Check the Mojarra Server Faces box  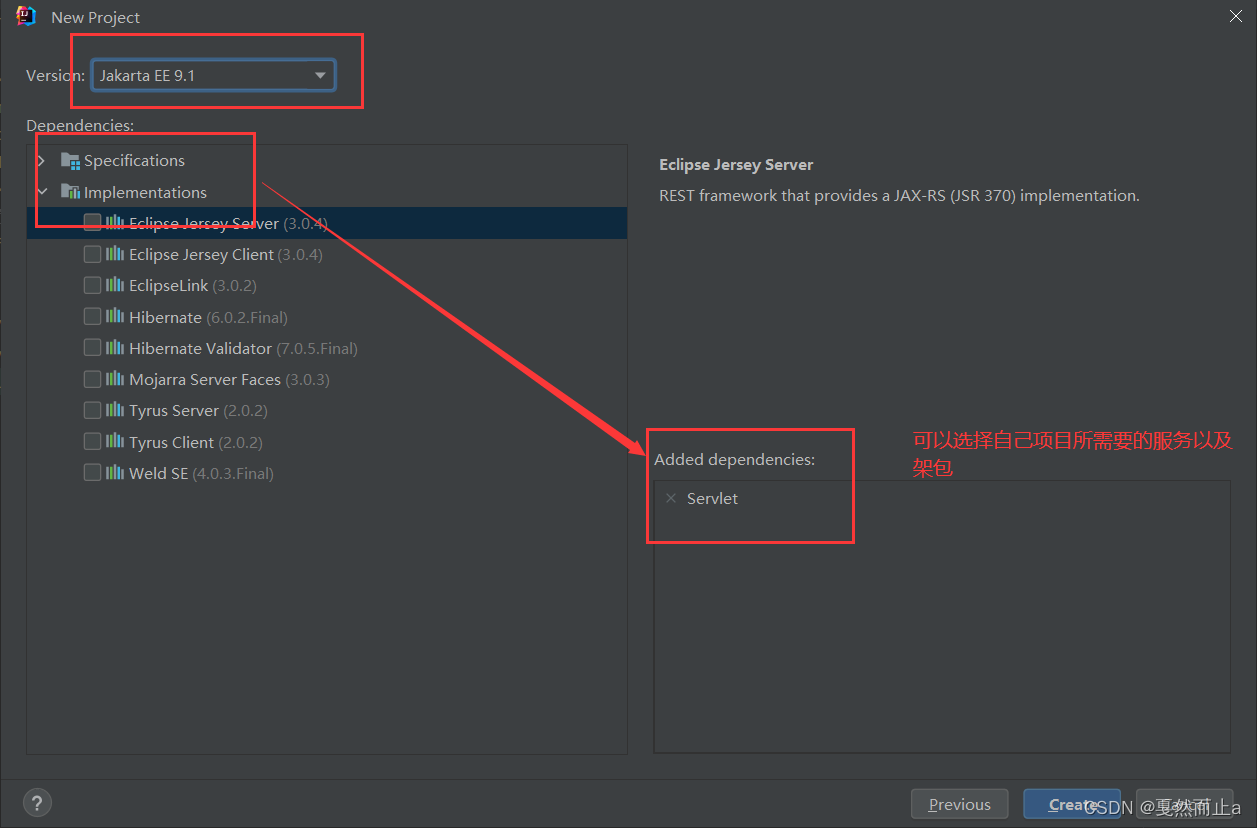click(x=92, y=379)
